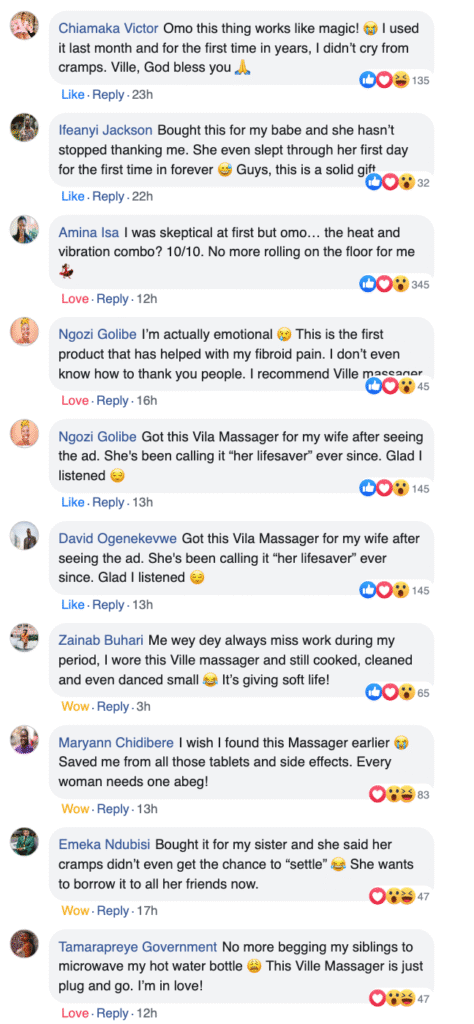Like Chiamaka Victor's comment
The width and height of the screenshot is (474, 1024).
tap(72, 95)
